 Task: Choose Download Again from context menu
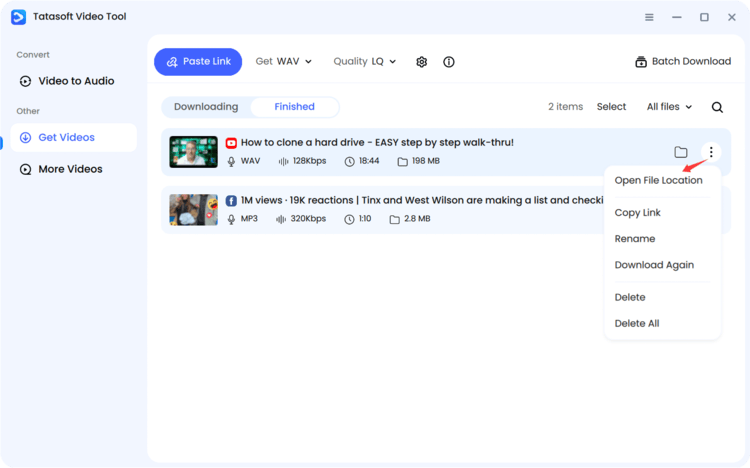[654, 265]
